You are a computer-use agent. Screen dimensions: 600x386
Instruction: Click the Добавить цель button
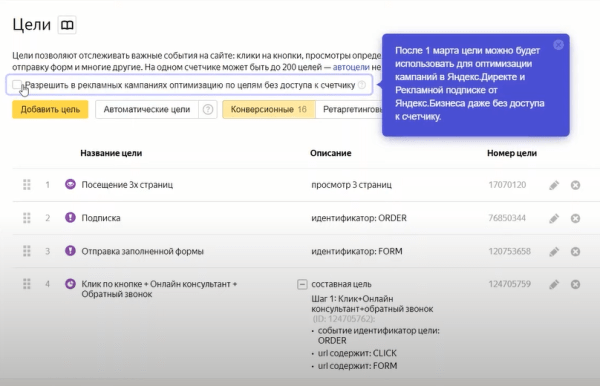tap(50, 109)
